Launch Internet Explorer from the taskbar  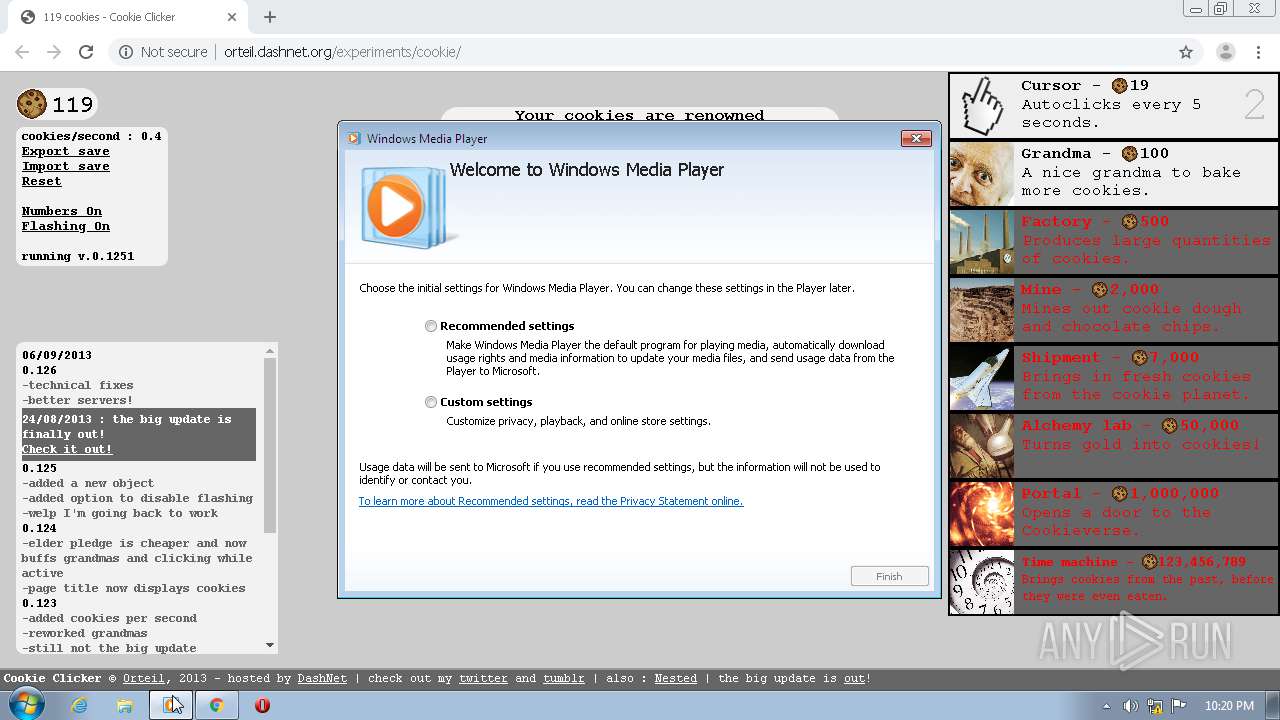coord(79,705)
